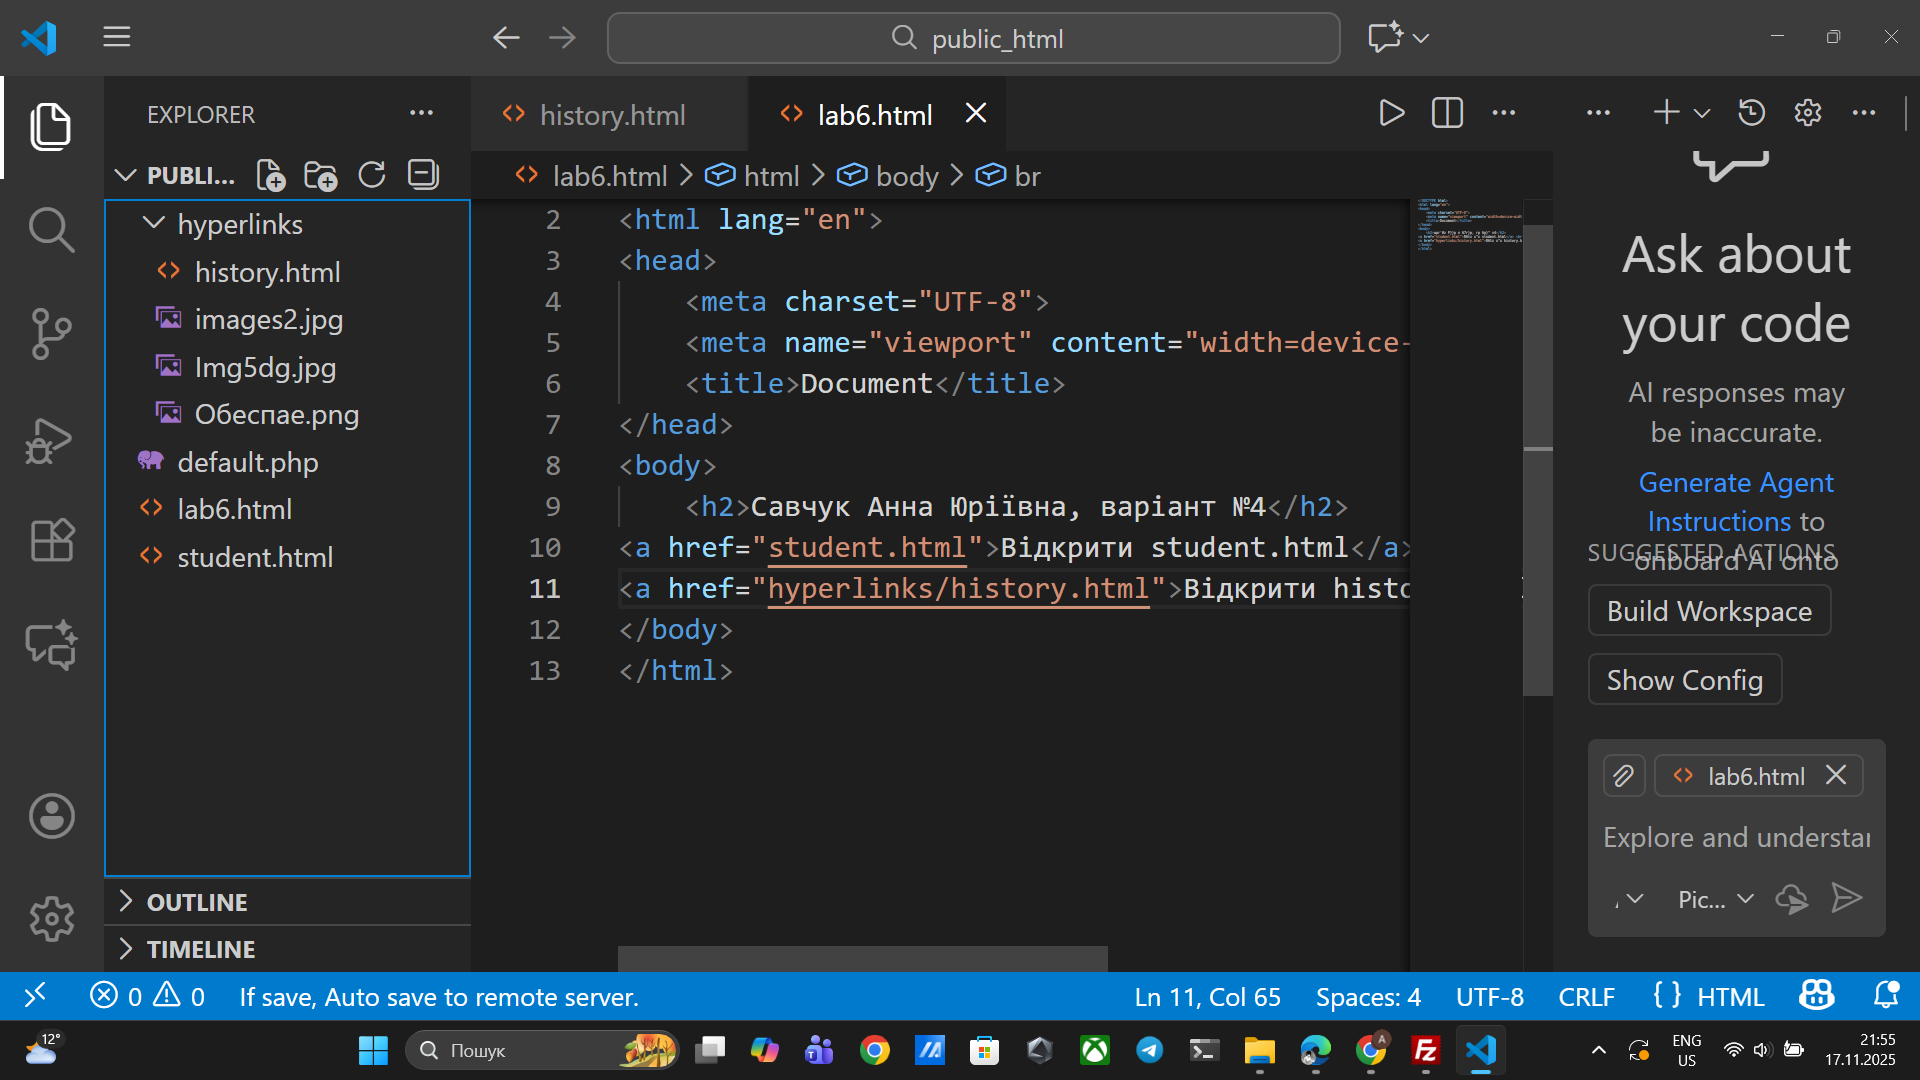The width and height of the screenshot is (1920, 1080).
Task: Expand the OUTLINE section
Action: [x=197, y=902]
